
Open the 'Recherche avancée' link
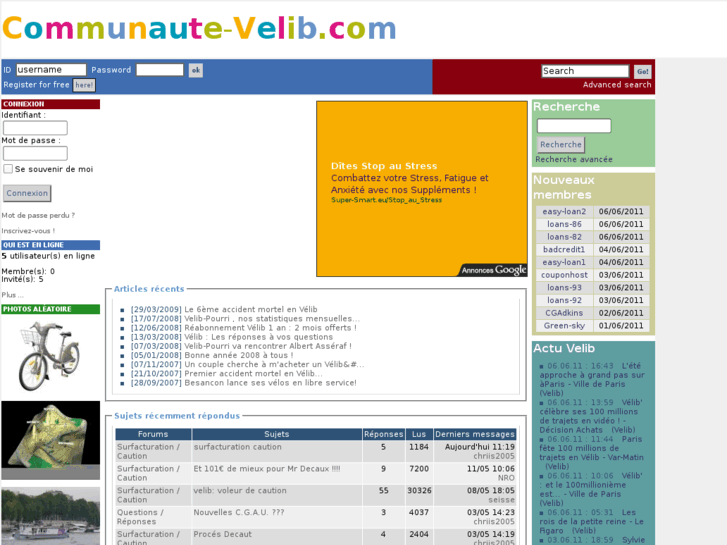click(x=574, y=159)
